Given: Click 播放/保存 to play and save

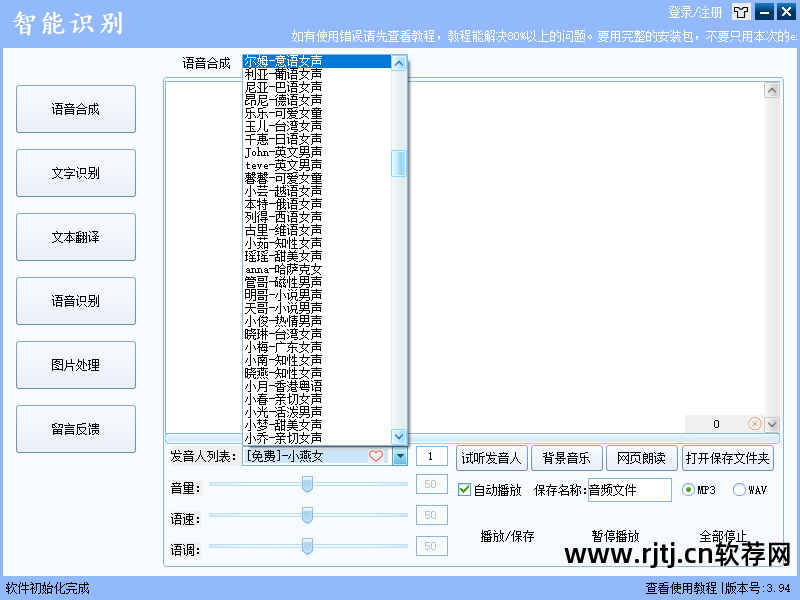Looking at the screenshot, I should 507,536.
